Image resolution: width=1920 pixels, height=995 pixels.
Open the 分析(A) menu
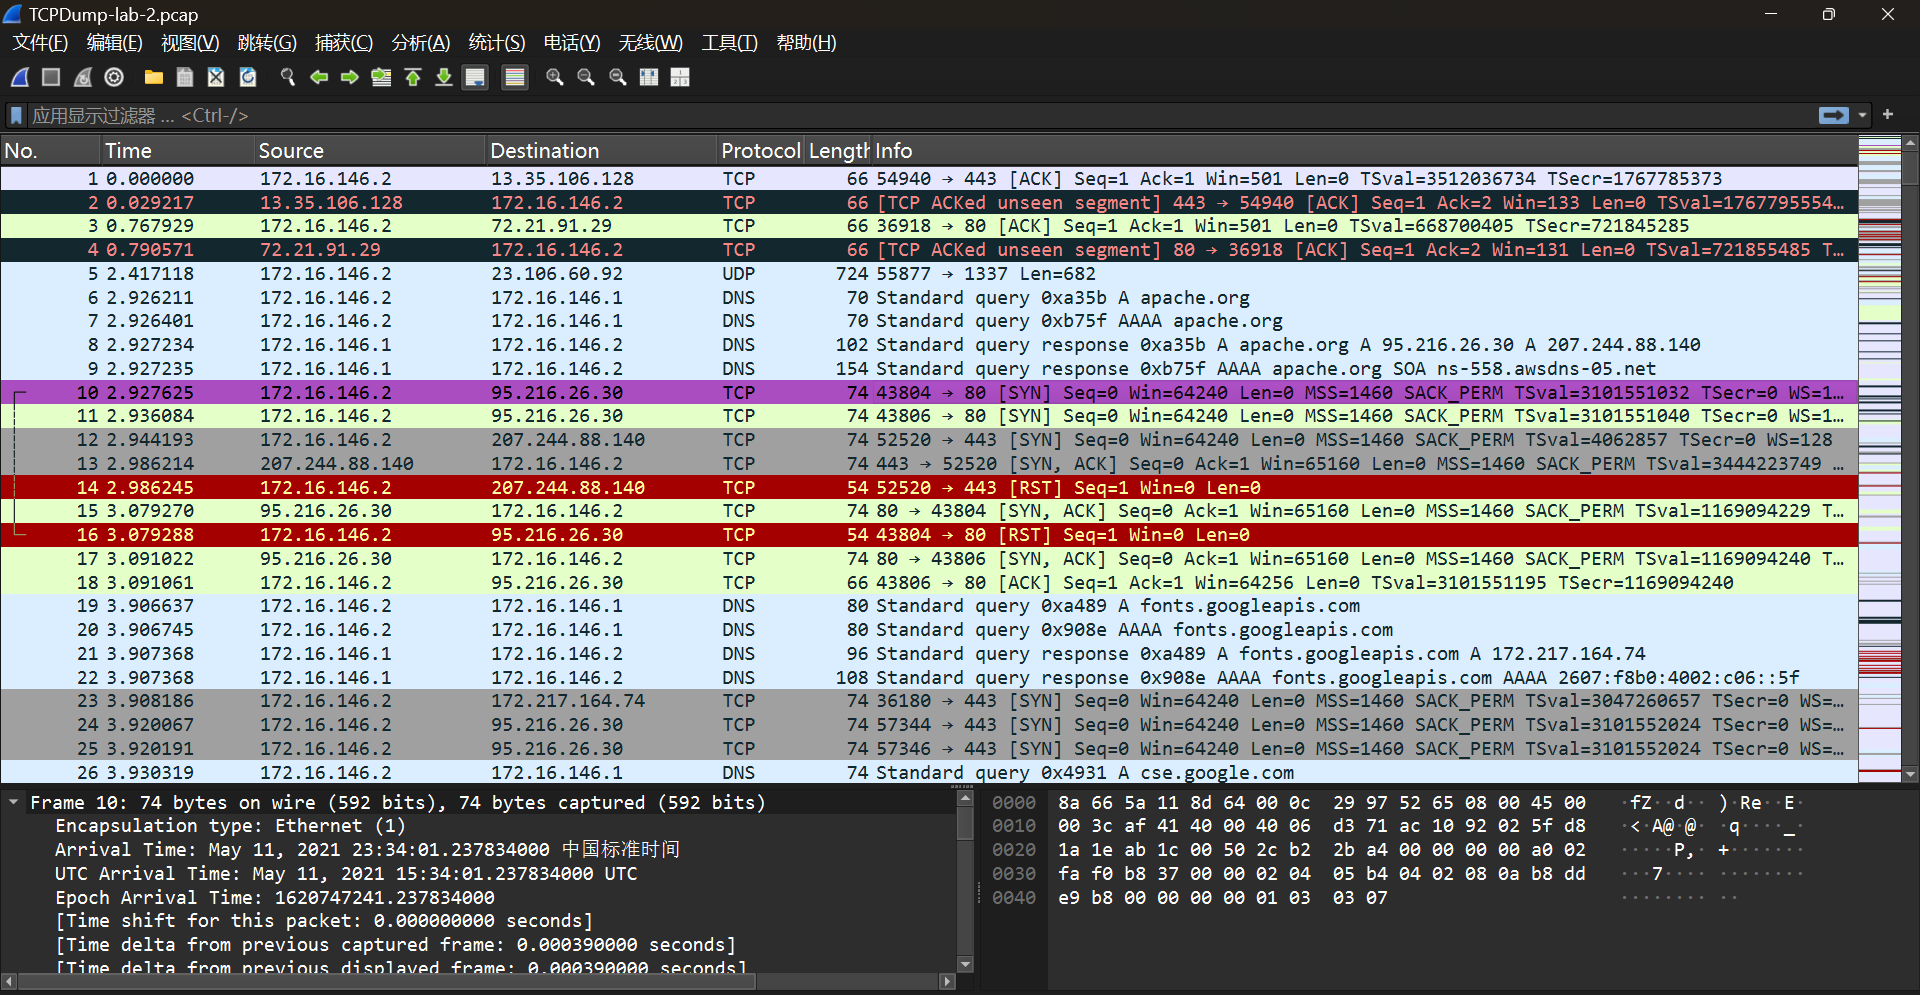(421, 43)
